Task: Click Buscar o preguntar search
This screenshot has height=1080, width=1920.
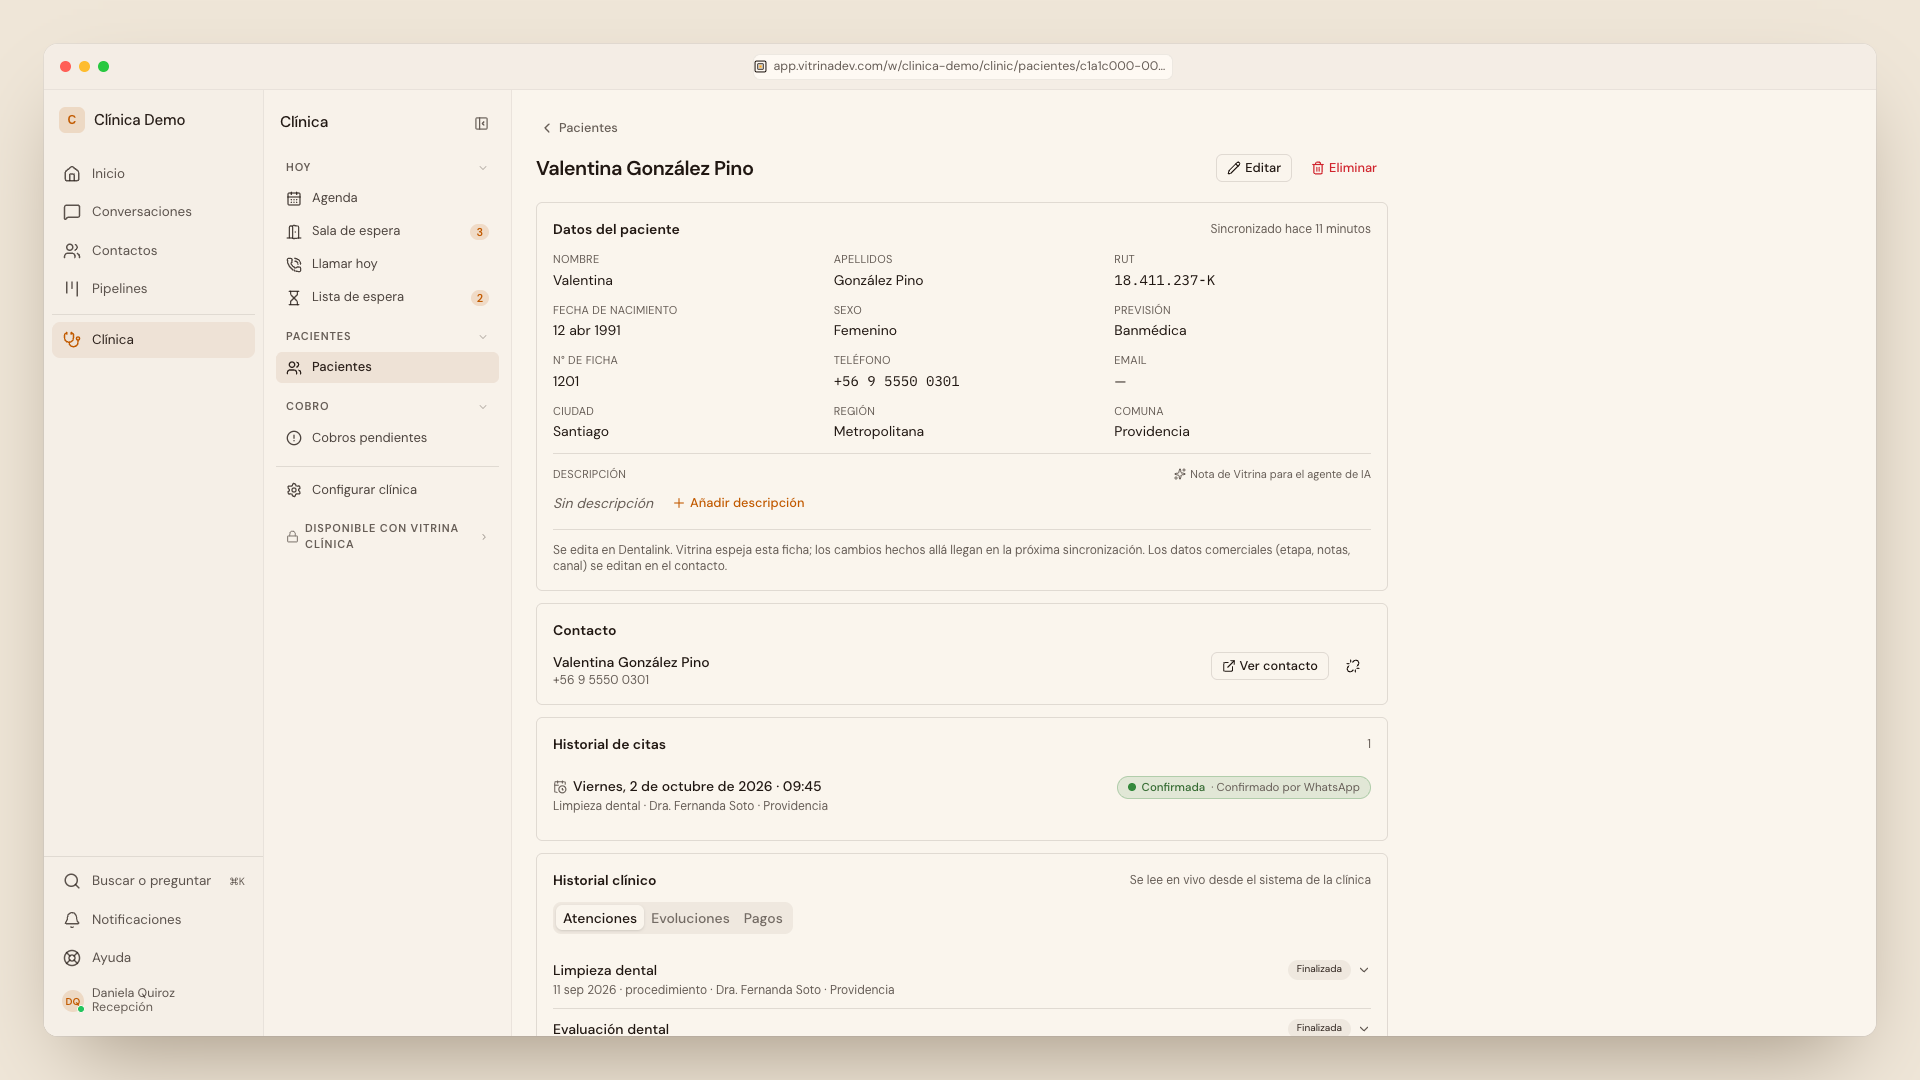Action: (x=153, y=881)
